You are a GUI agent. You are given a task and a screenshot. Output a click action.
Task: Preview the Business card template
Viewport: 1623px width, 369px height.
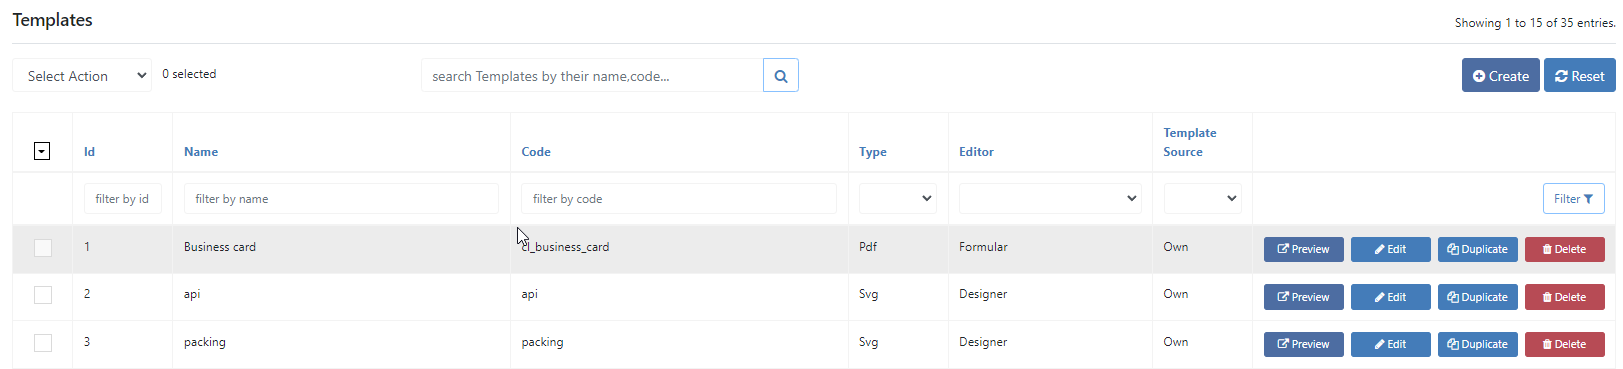1303,249
